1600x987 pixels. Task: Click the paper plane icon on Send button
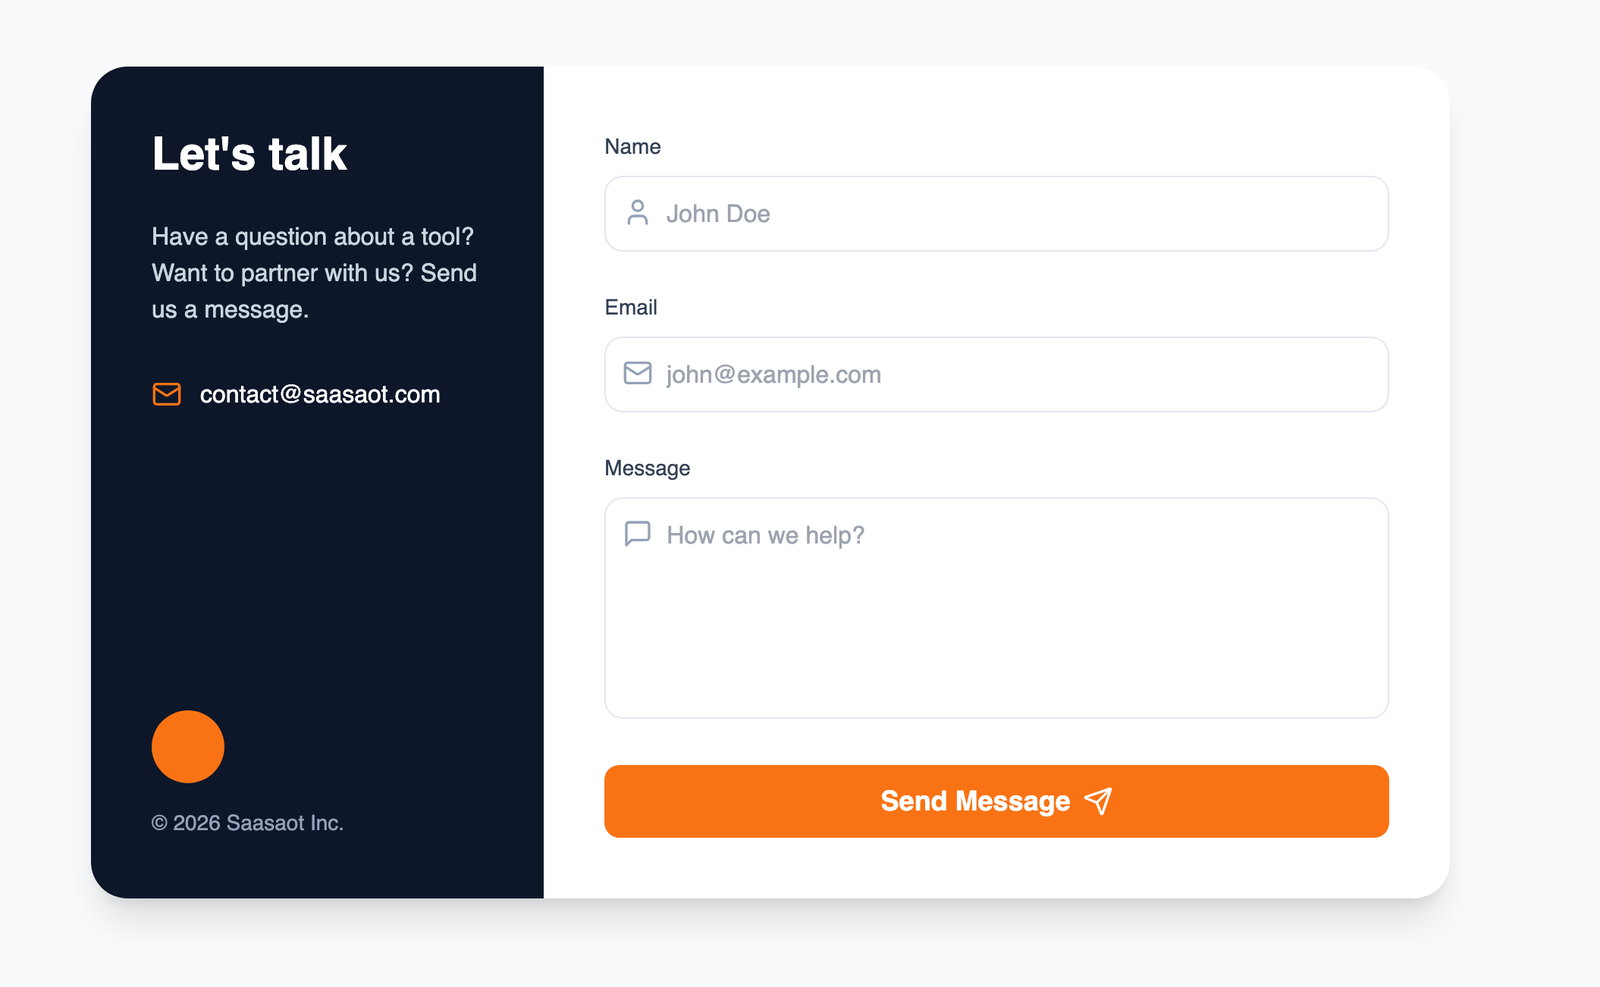[1098, 801]
